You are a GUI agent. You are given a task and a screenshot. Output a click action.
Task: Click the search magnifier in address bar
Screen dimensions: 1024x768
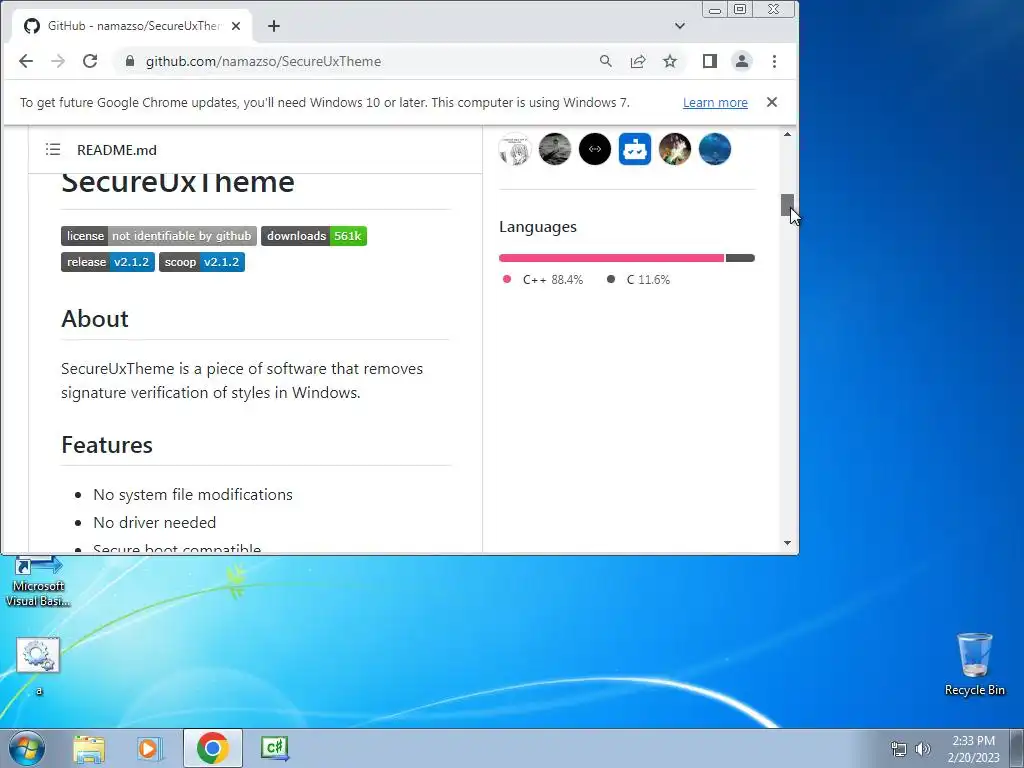(x=605, y=61)
